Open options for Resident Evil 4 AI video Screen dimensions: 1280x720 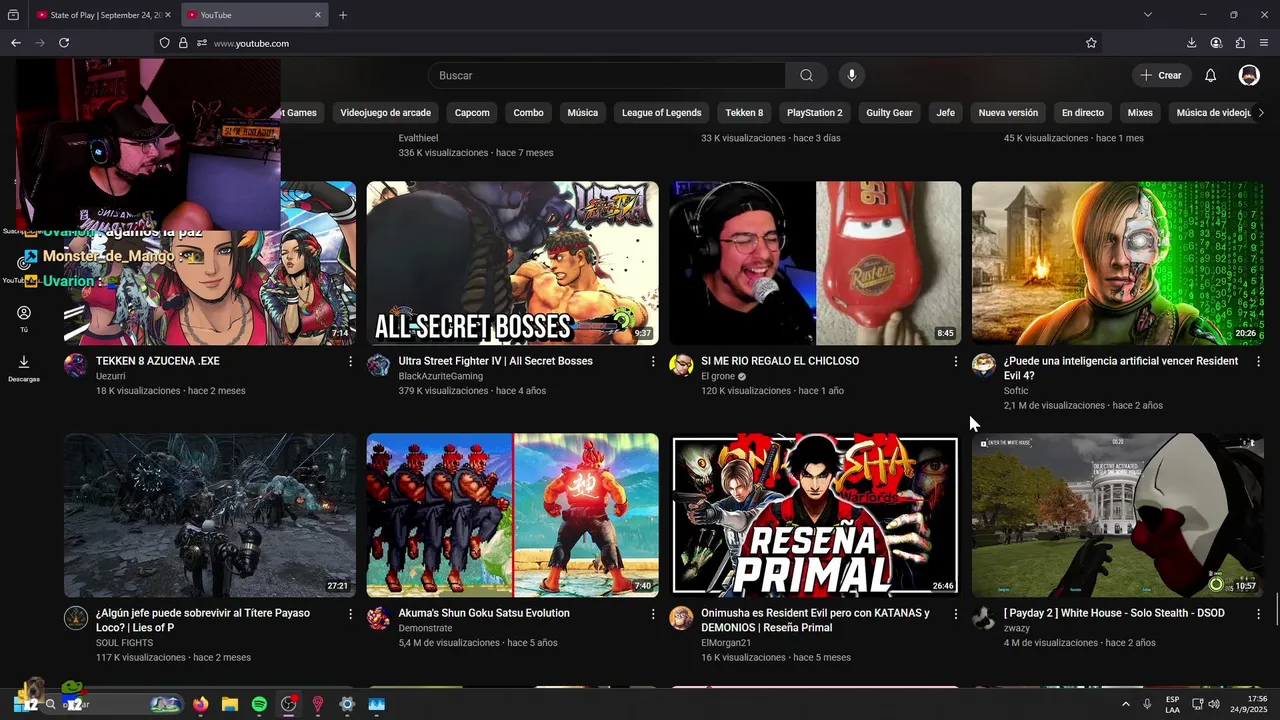pyautogui.click(x=1258, y=361)
